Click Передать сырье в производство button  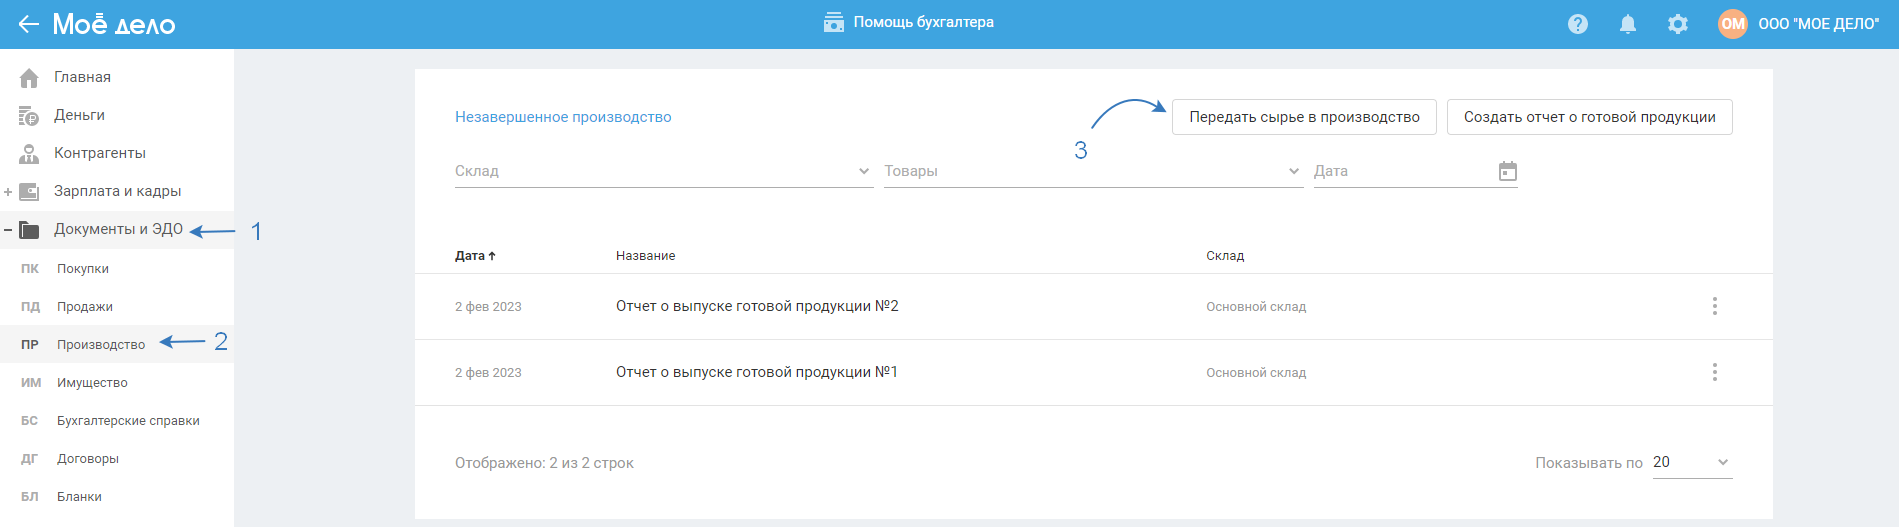[x=1304, y=117]
